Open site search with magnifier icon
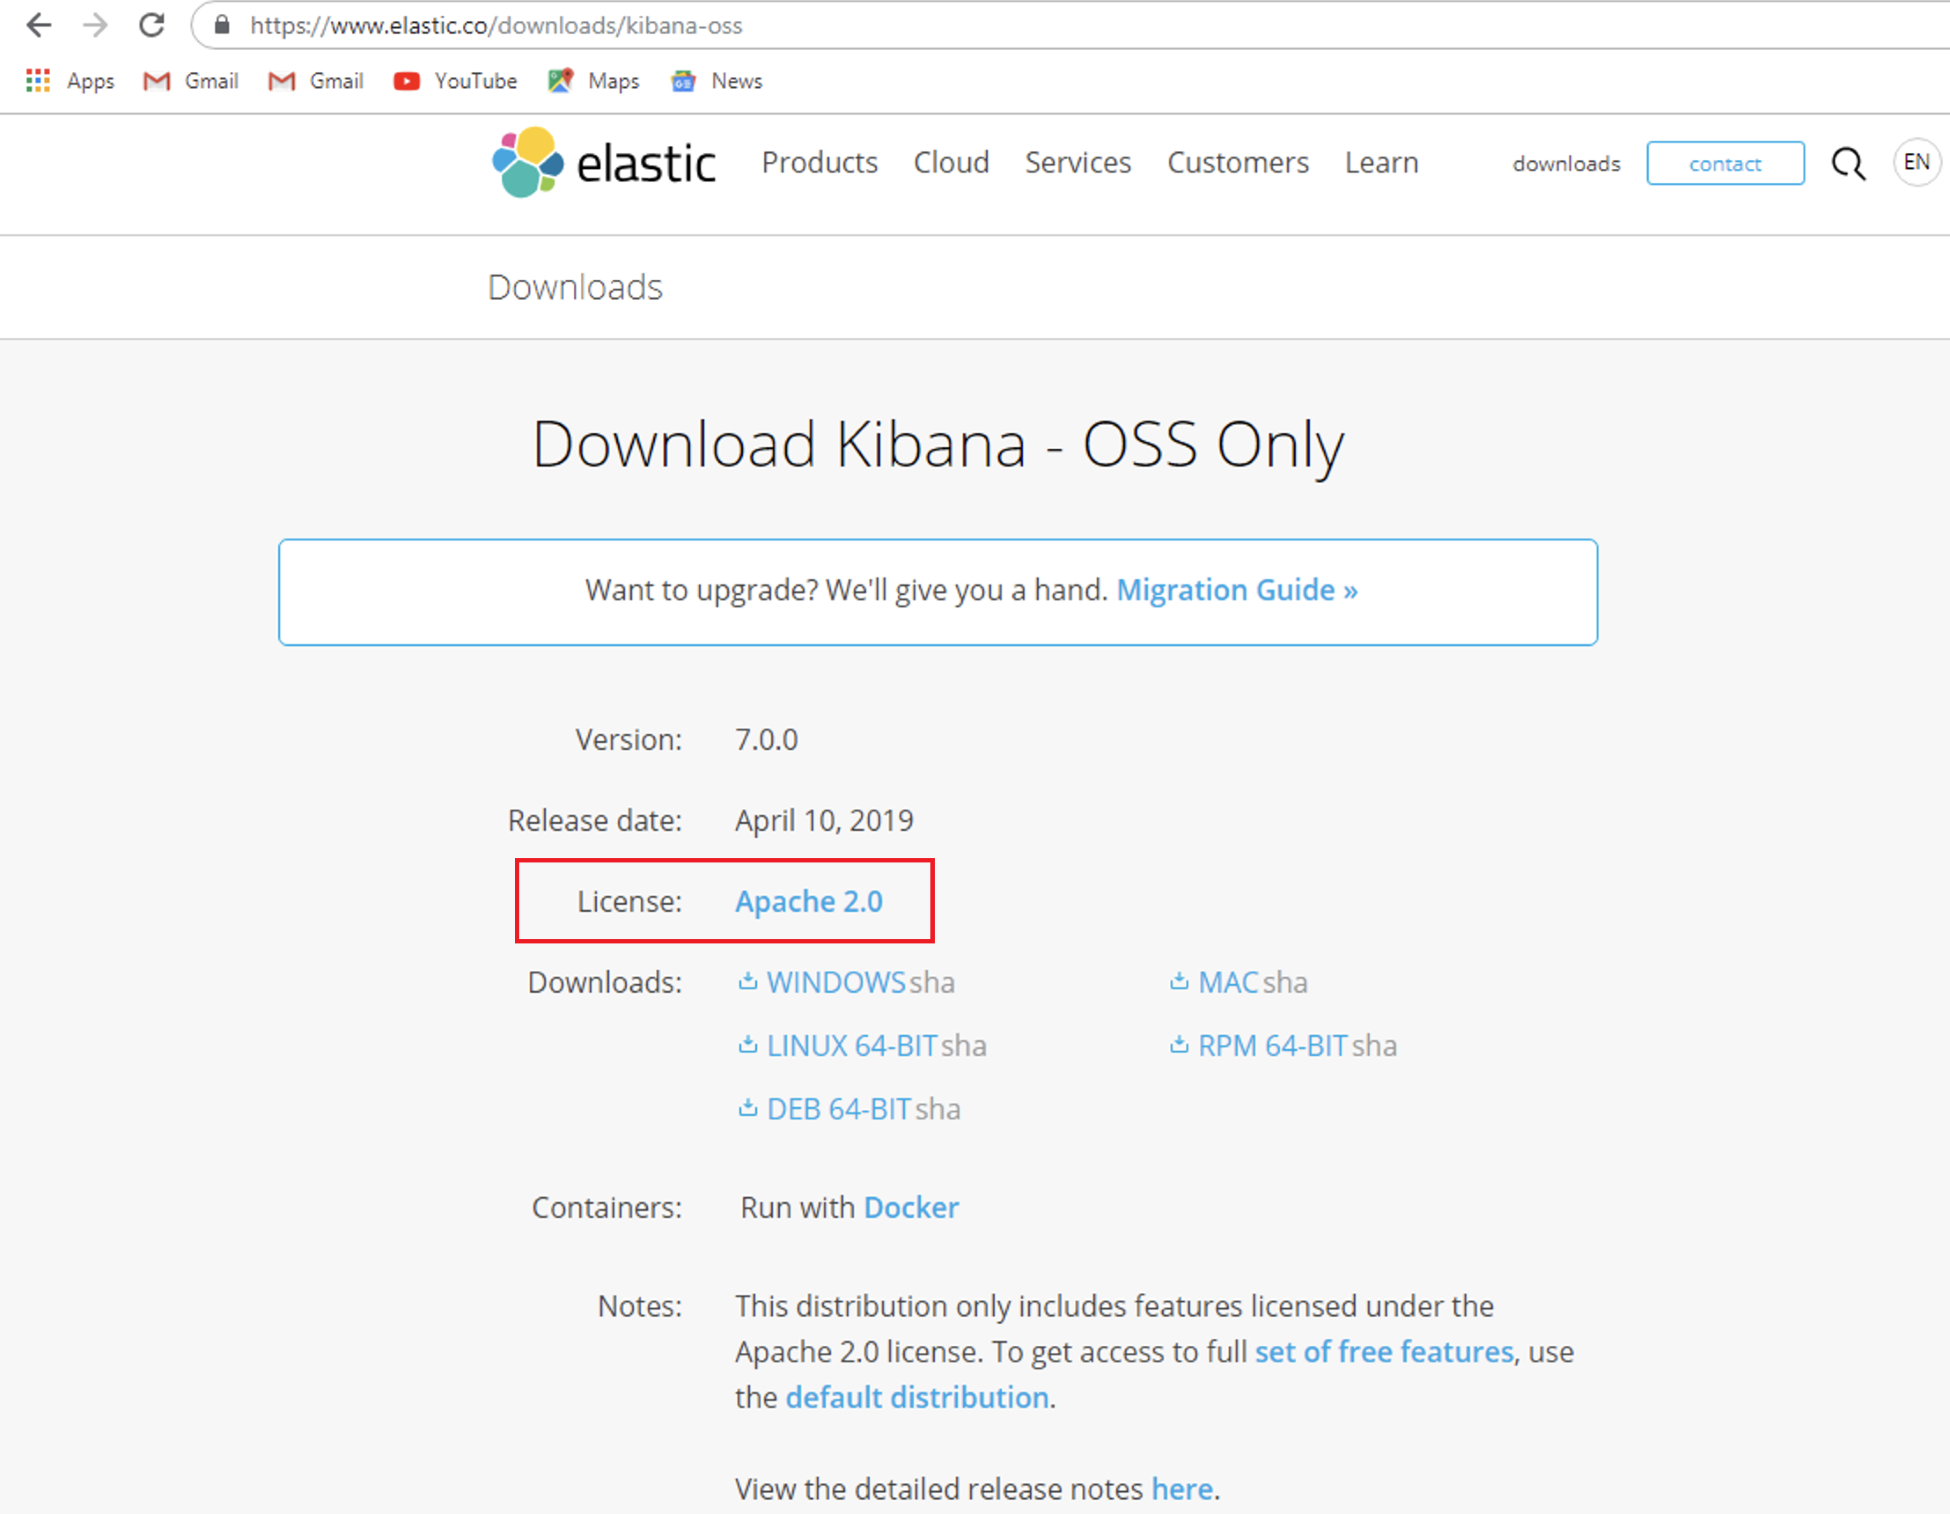 (x=1848, y=163)
